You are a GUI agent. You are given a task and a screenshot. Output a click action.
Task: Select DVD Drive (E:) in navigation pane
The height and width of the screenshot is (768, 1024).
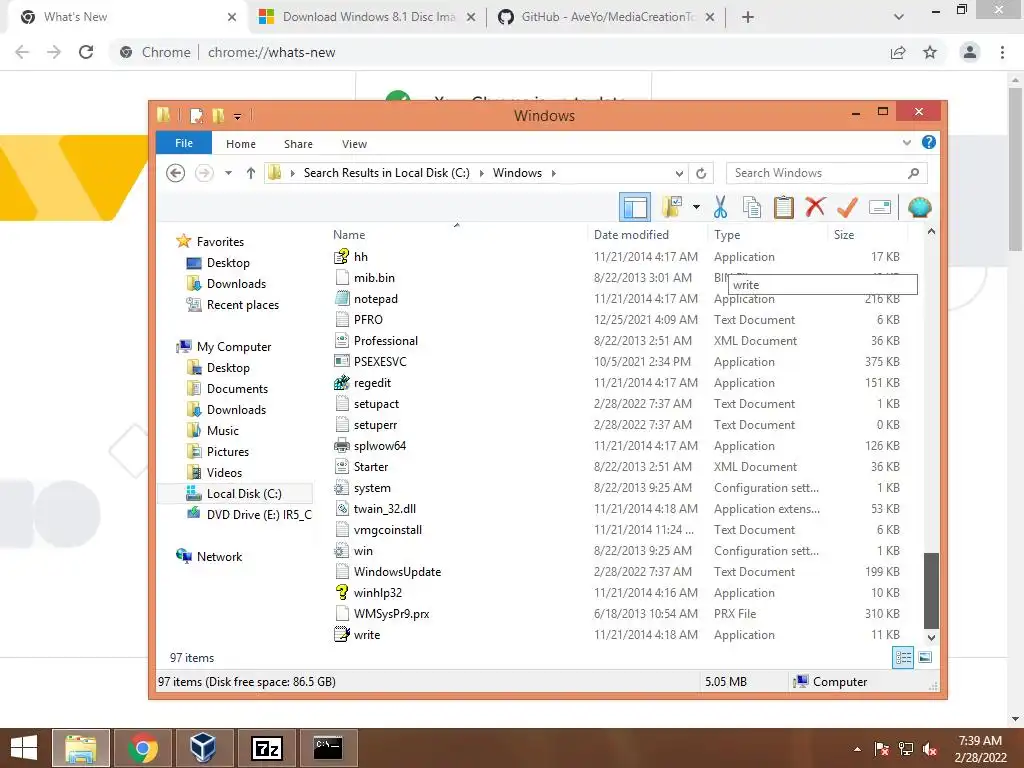(259, 515)
